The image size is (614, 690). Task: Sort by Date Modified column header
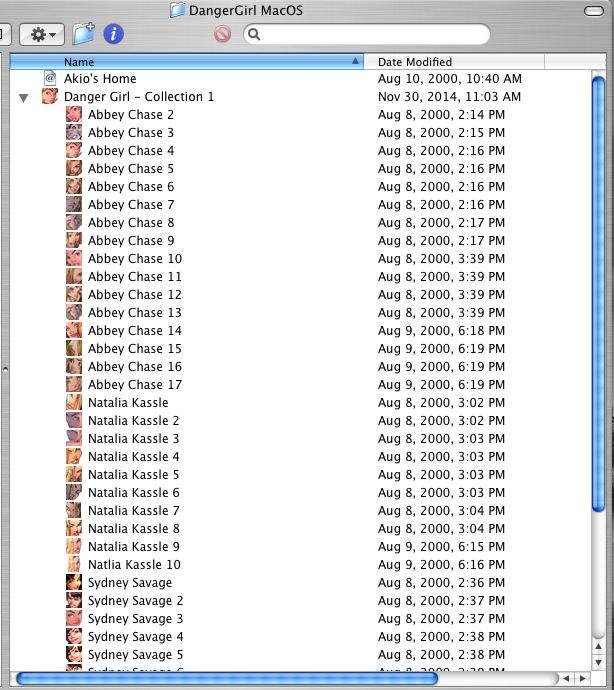[x=454, y=62]
